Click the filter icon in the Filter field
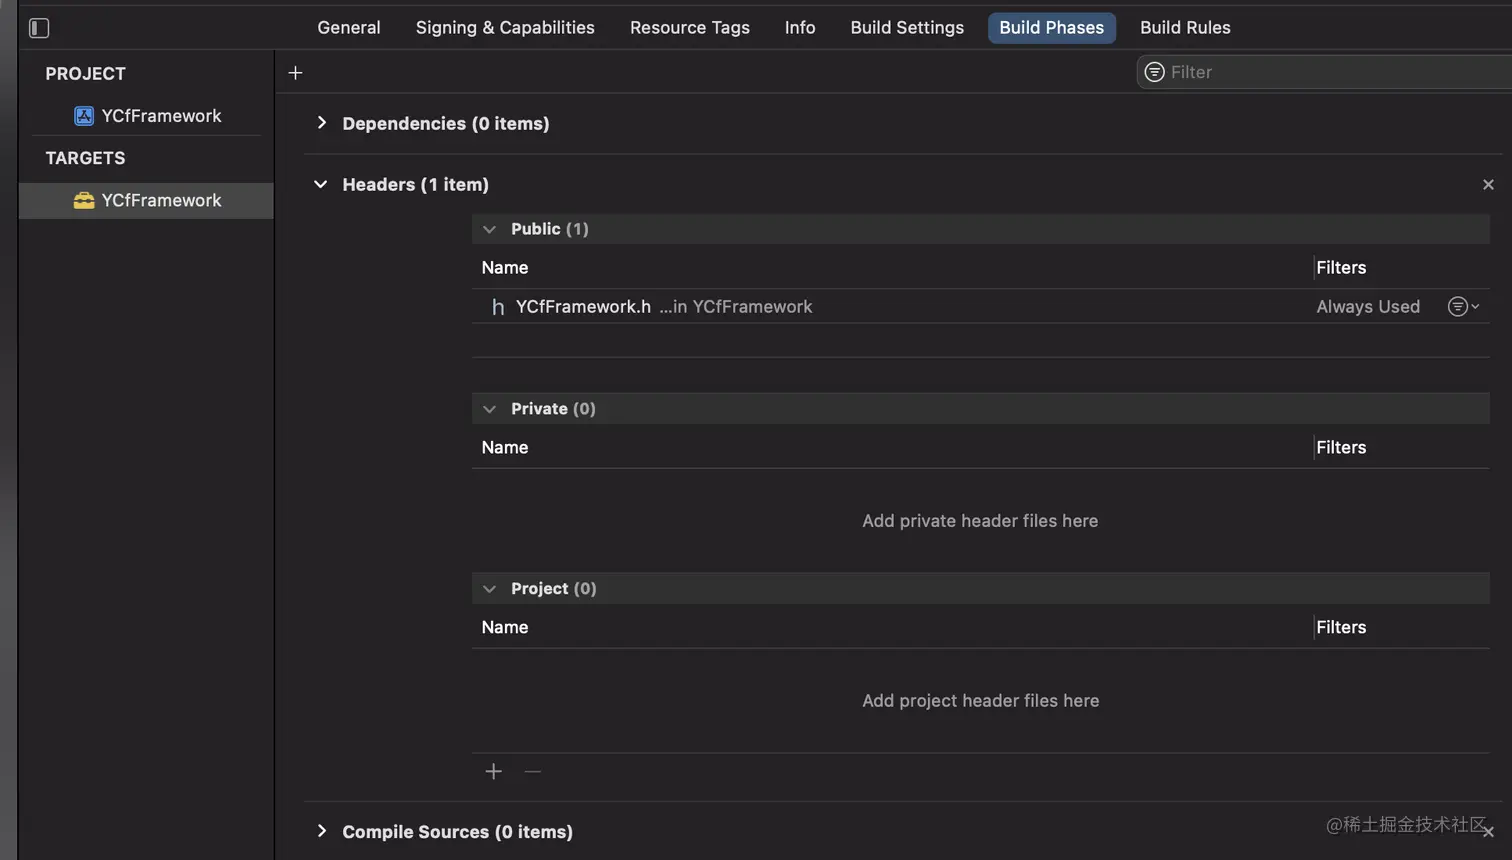Image resolution: width=1512 pixels, height=860 pixels. point(1154,72)
